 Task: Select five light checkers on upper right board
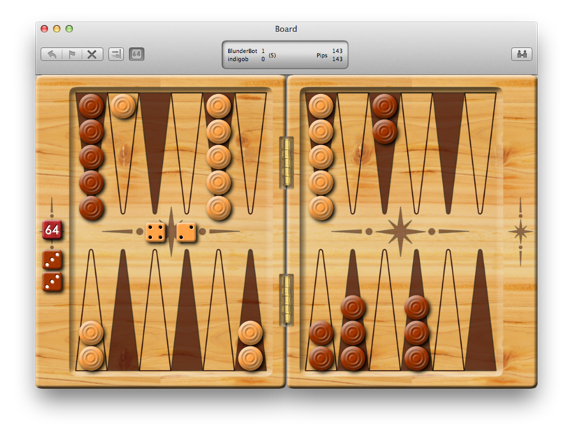[321, 157]
